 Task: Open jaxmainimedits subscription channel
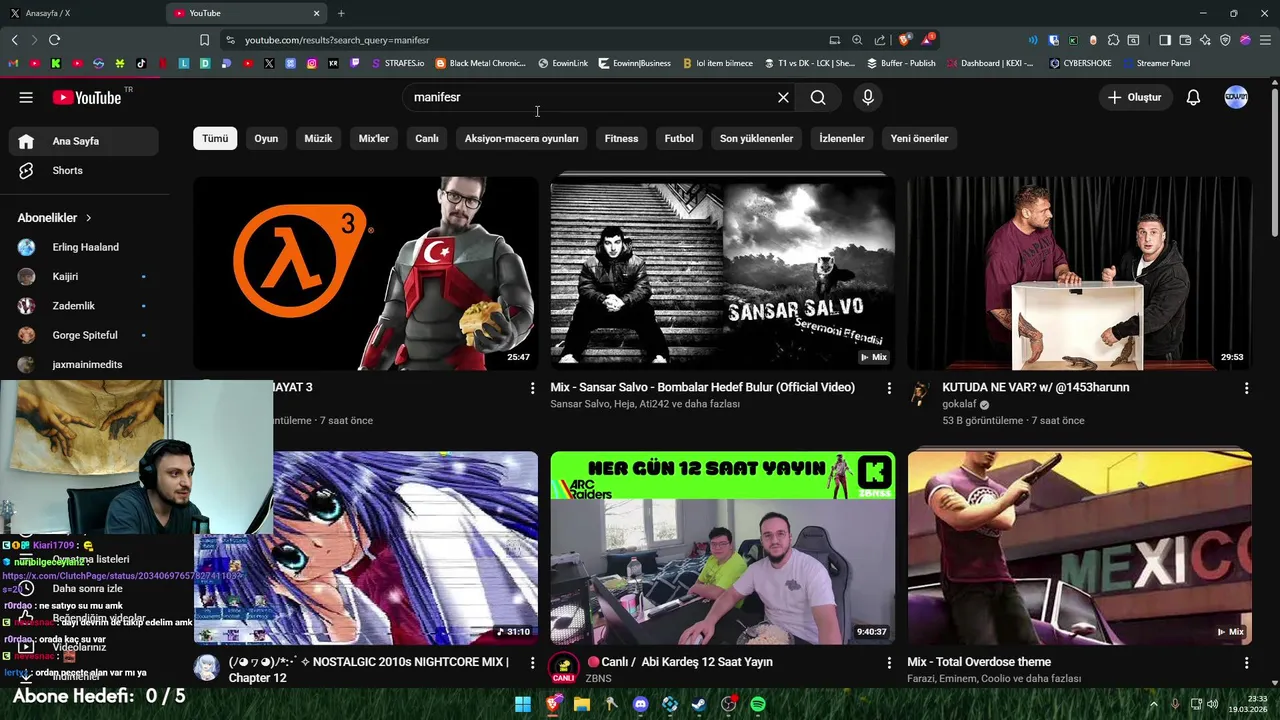coord(84,364)
